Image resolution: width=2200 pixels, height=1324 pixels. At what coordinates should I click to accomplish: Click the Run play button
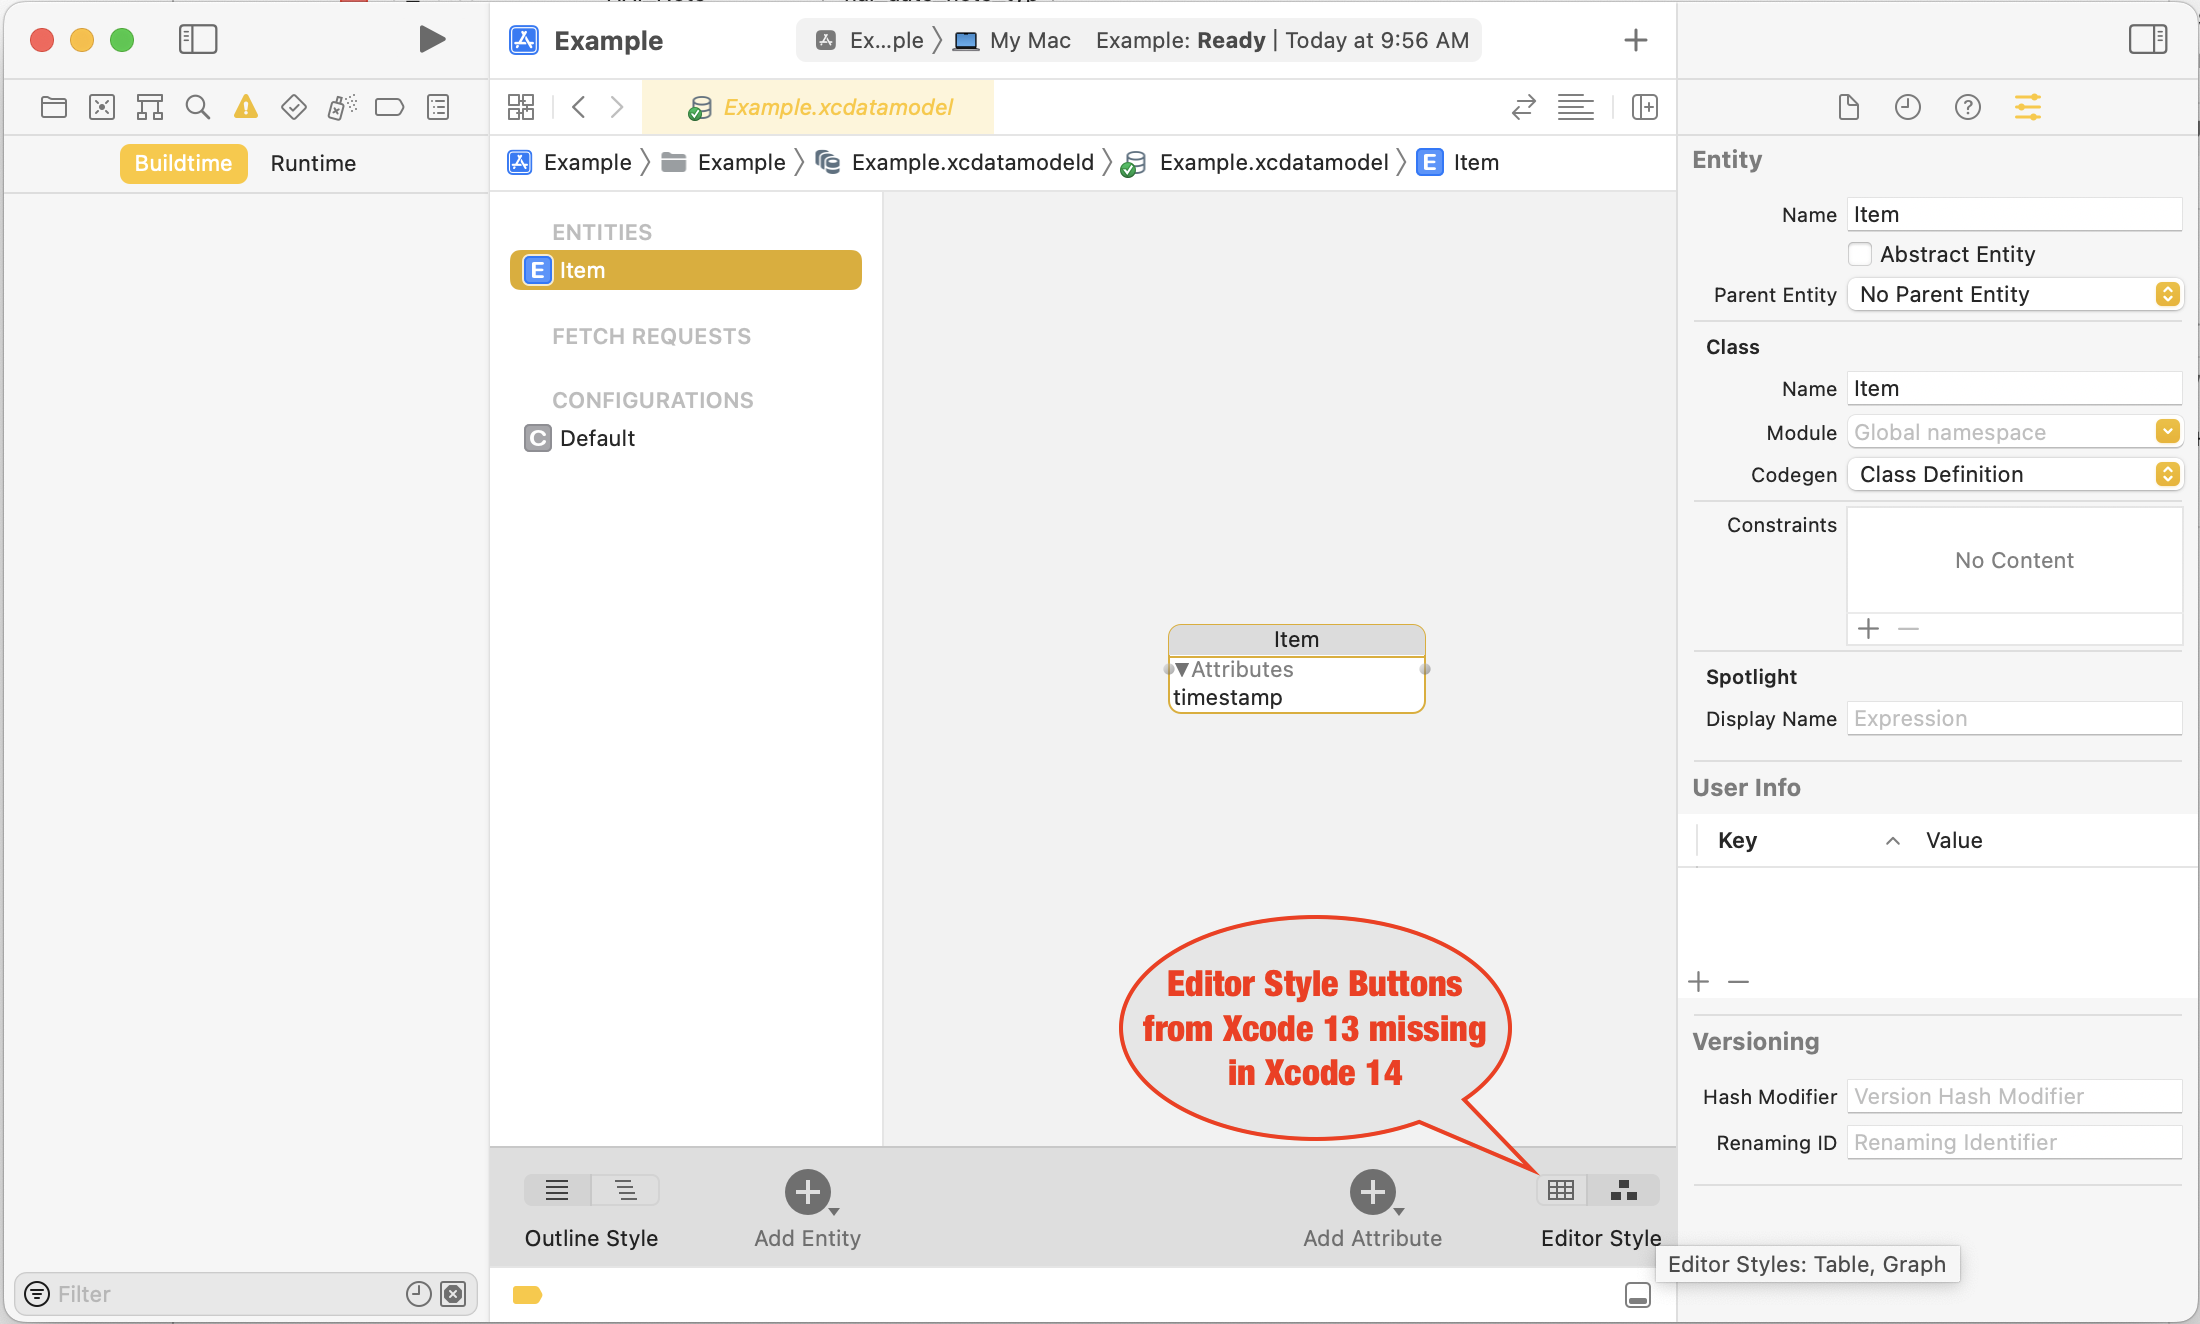pyautogui.click(x=432, y=40)
